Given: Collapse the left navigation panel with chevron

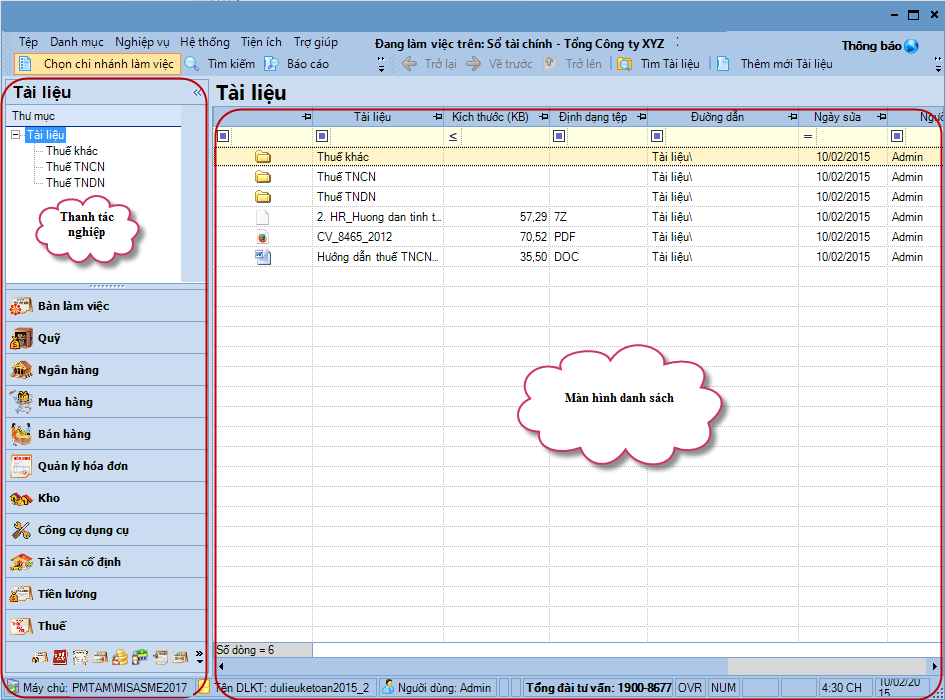Looking at the screenshot, I should (197, 93).
